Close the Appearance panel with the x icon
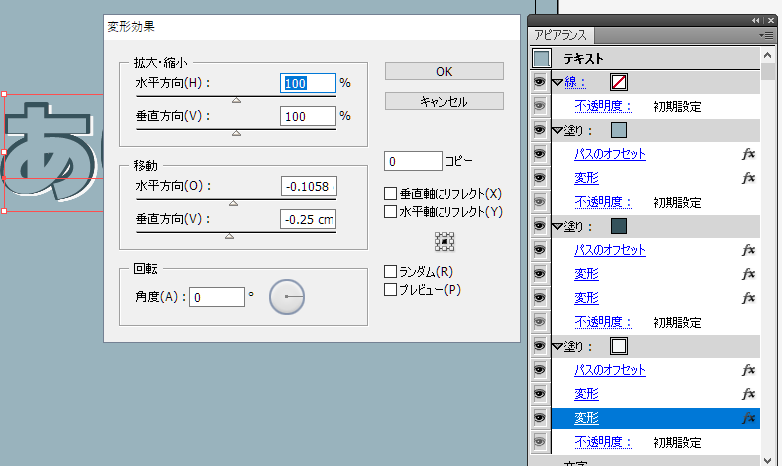 point(772,20)
